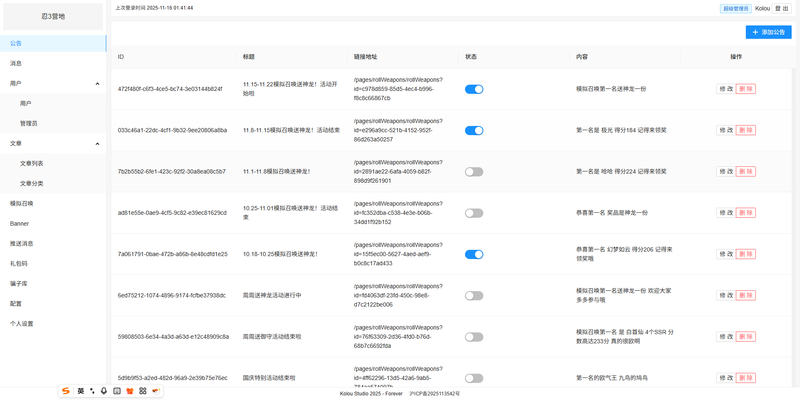800x400 pixels.
Task: Click the Kolou username in header
Action: point(762,8)
